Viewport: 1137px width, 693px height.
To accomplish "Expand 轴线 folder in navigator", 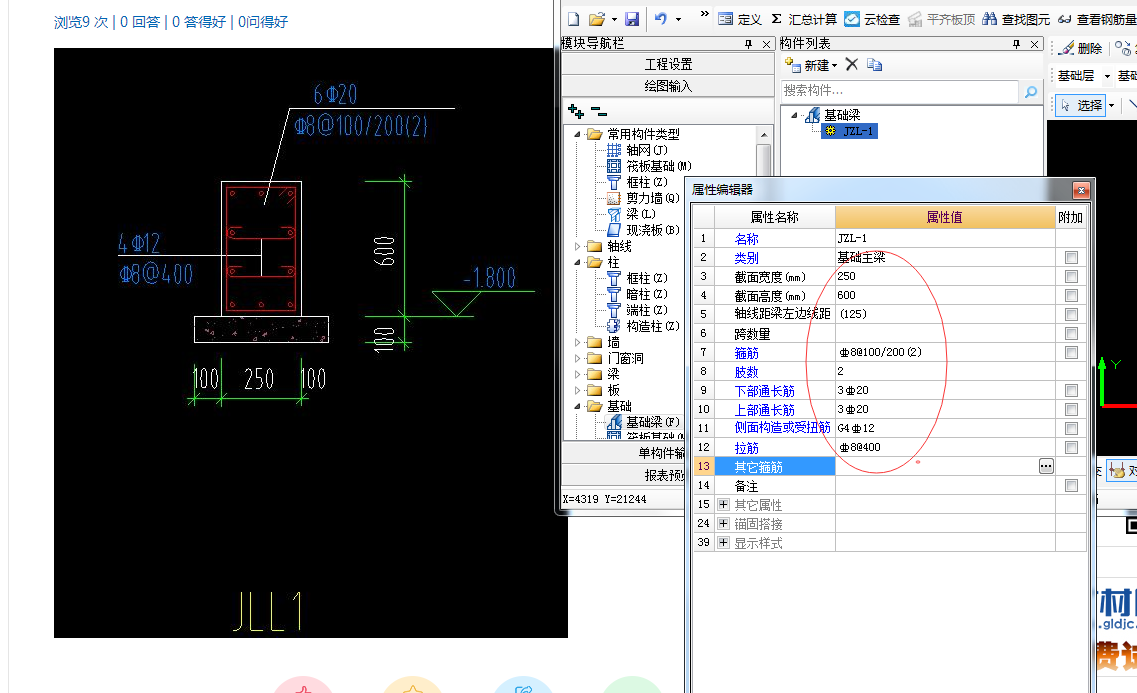I will tap(578, 246).
